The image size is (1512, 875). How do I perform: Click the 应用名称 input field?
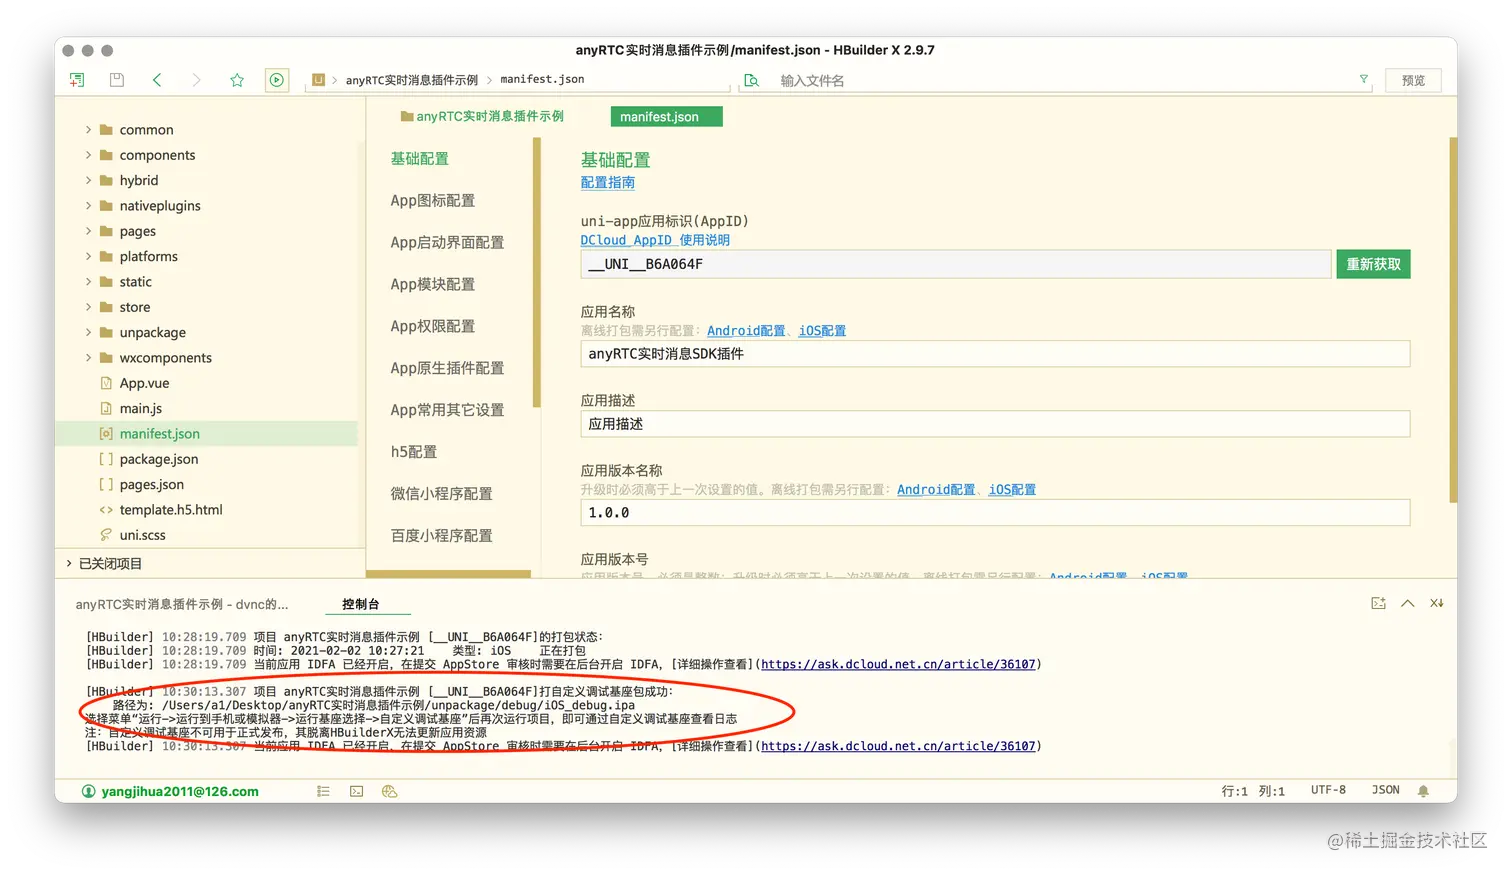click(995, 354)
